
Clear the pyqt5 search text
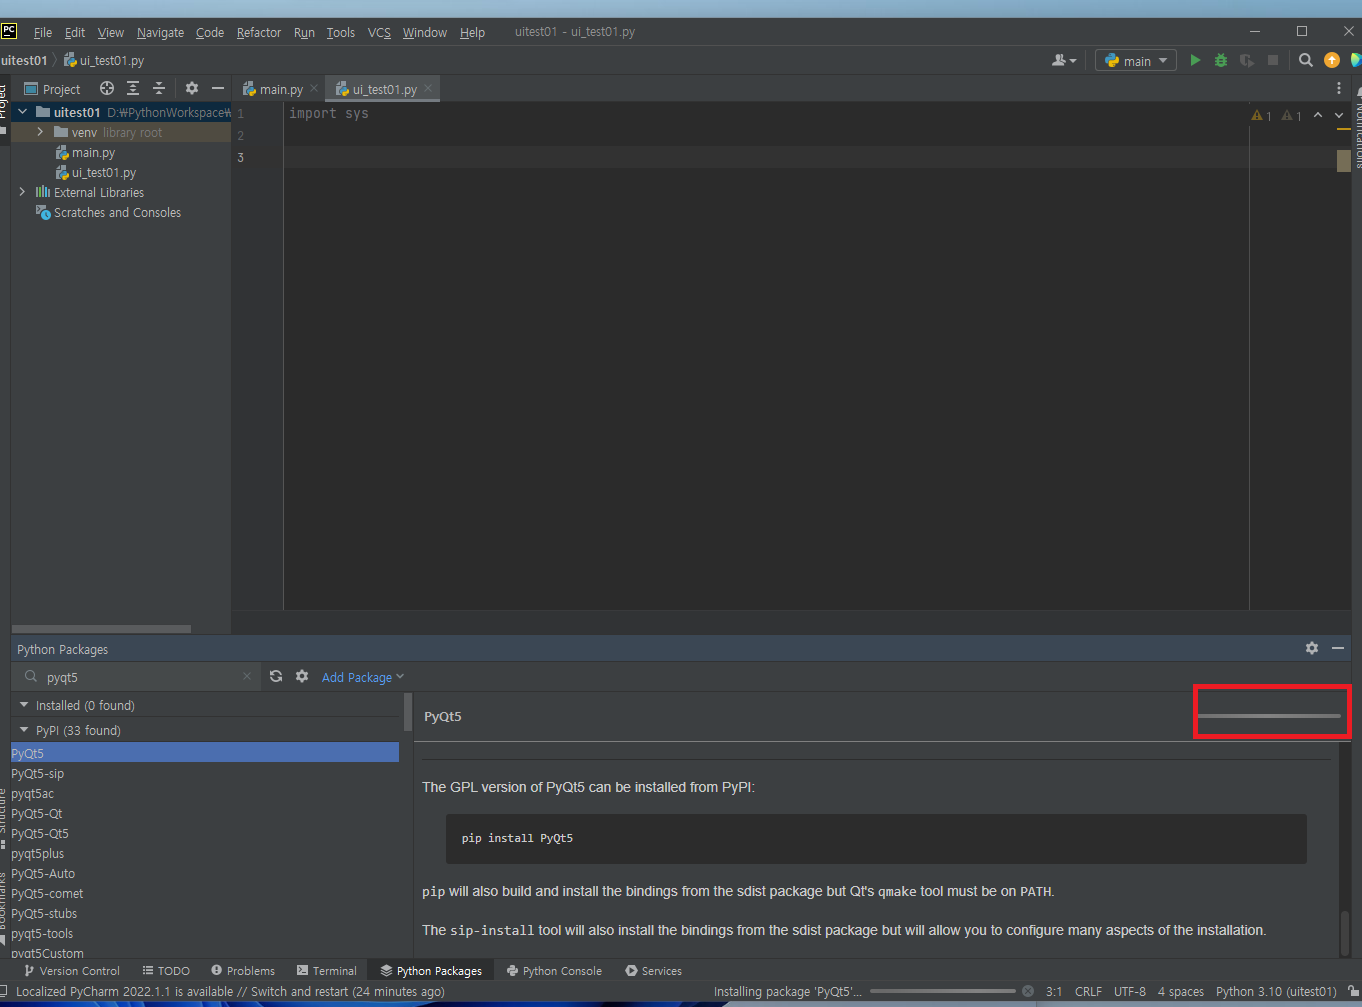[x=247, y=677]
